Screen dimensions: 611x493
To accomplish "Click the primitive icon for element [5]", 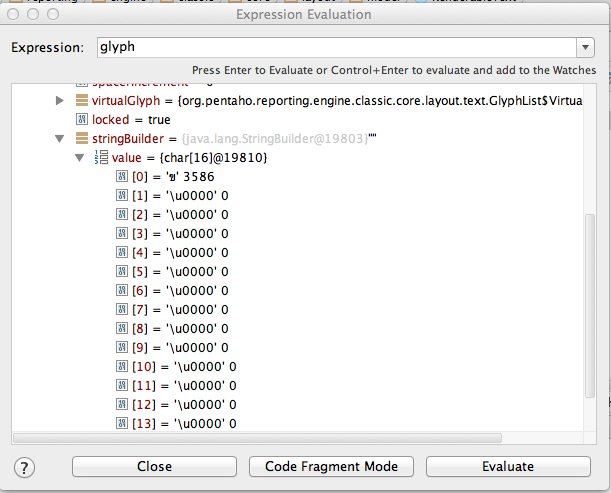I will [x=122, y=271].
